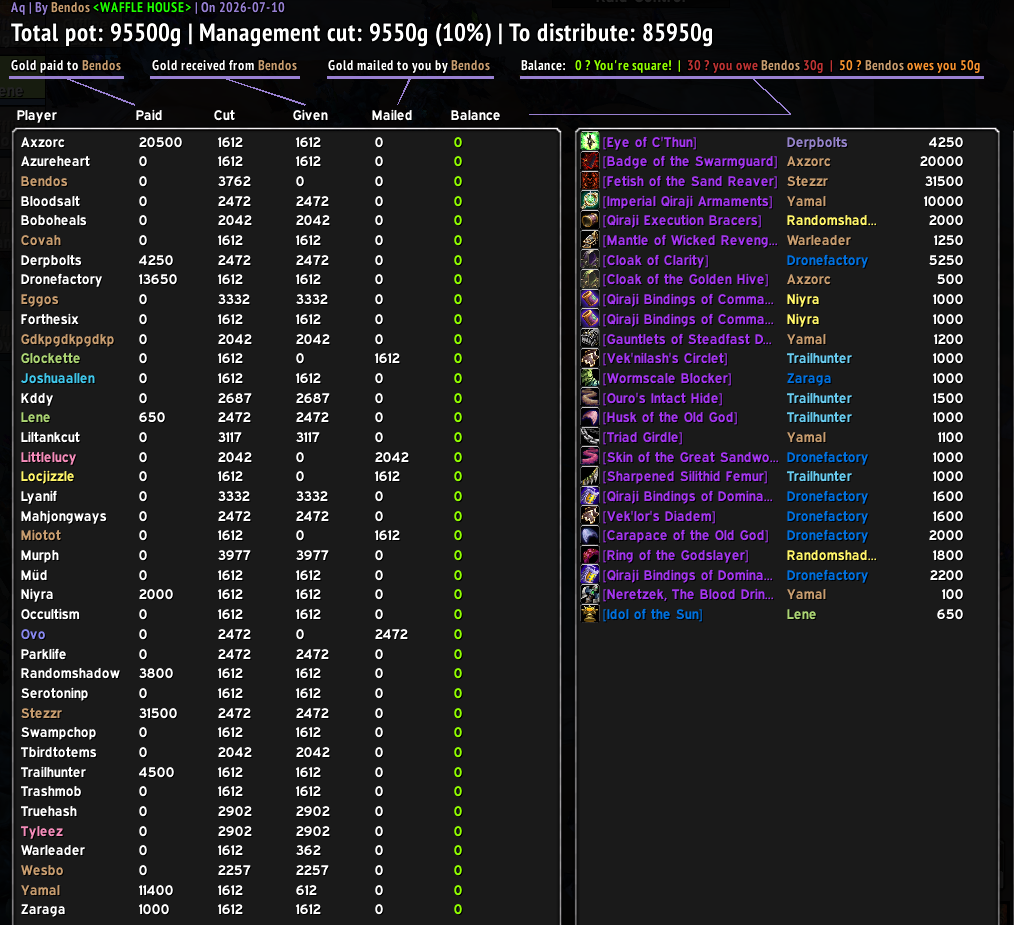Click Derpbolts buyer name beside Eye of C'Thun

817,142
